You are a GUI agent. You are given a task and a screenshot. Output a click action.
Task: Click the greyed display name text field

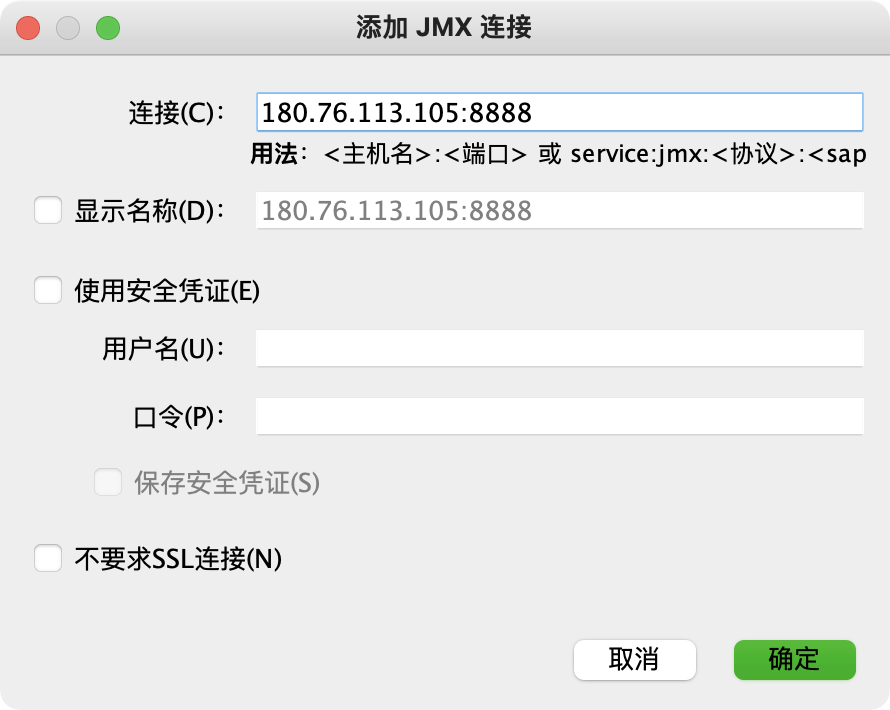pos(560,211)
